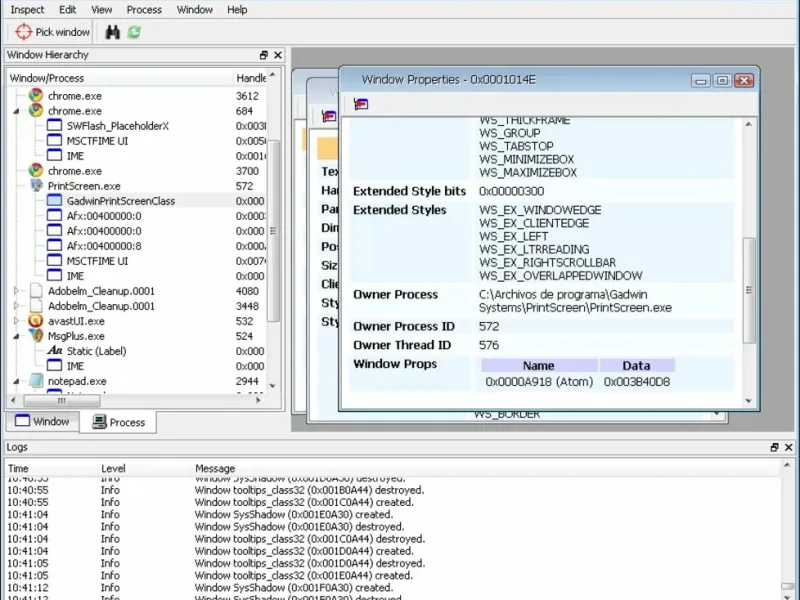Click the GadwinPrintScreenClass window icon

(54, 201)
